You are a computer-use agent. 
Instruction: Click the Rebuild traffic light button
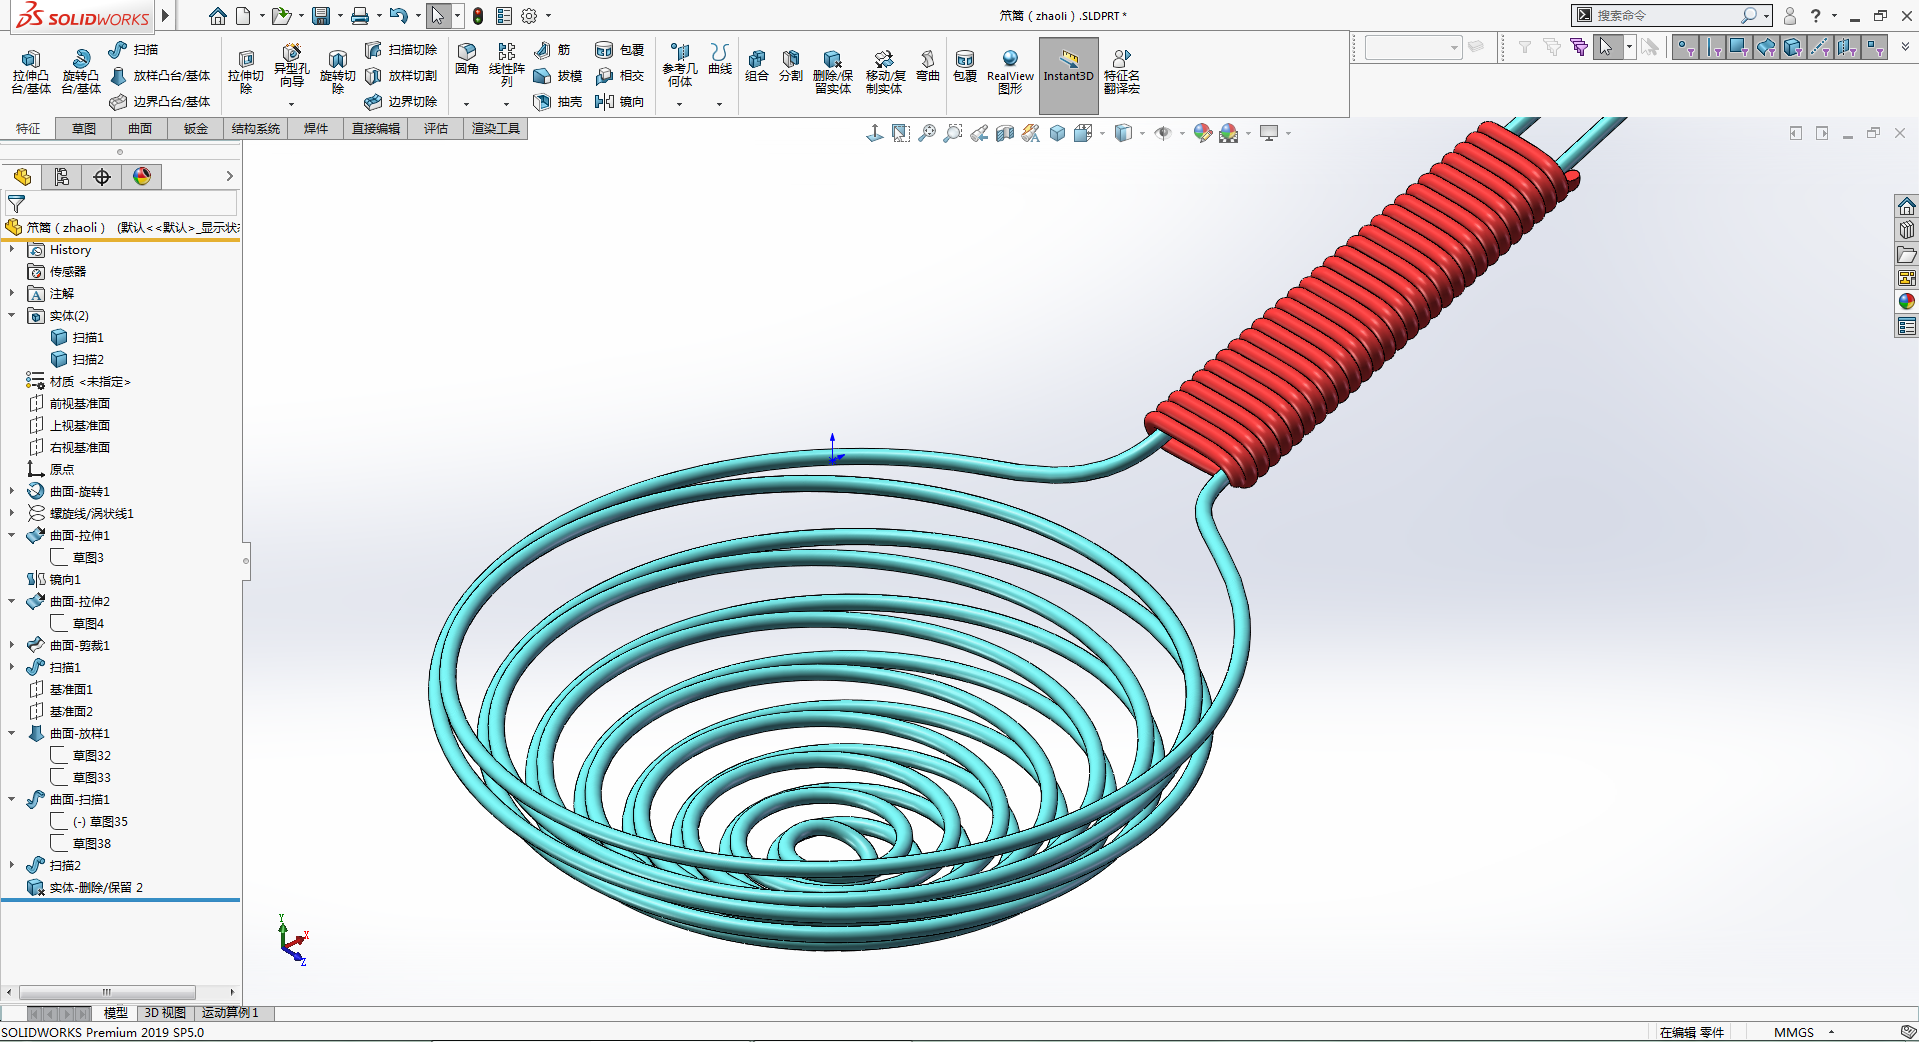point(478,16)
